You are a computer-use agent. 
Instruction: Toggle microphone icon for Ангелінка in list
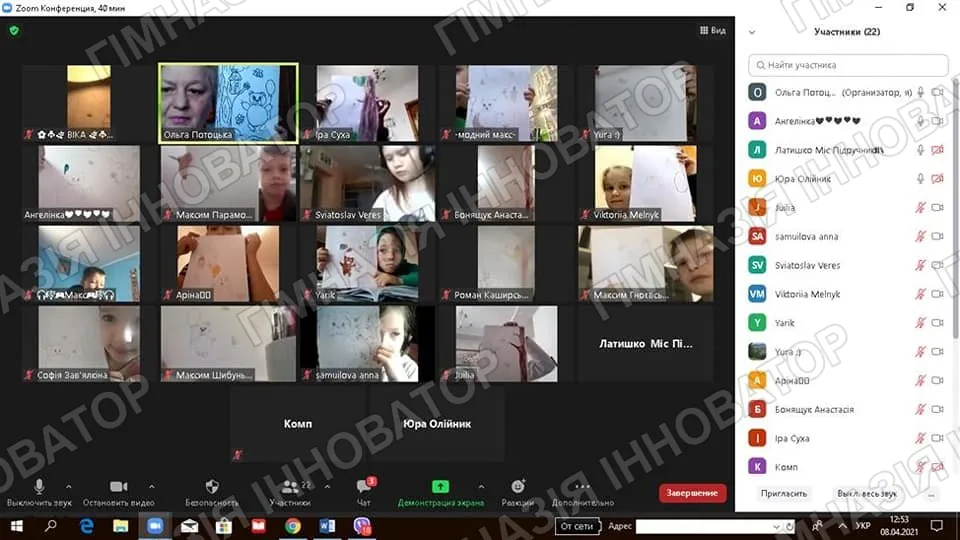(920, 121)
